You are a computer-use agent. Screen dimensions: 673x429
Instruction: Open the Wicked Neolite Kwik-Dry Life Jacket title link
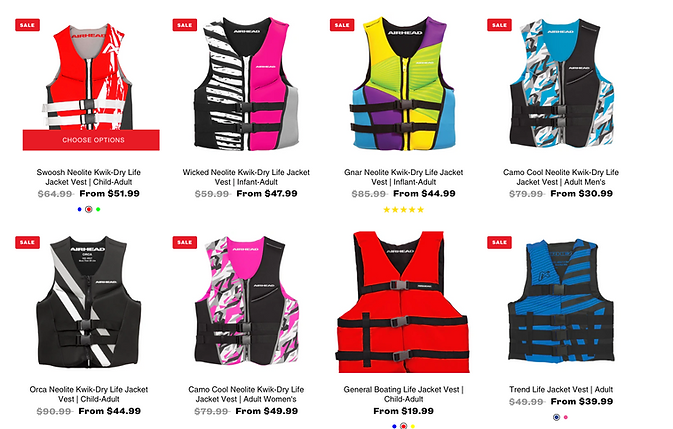coord(246,177)
